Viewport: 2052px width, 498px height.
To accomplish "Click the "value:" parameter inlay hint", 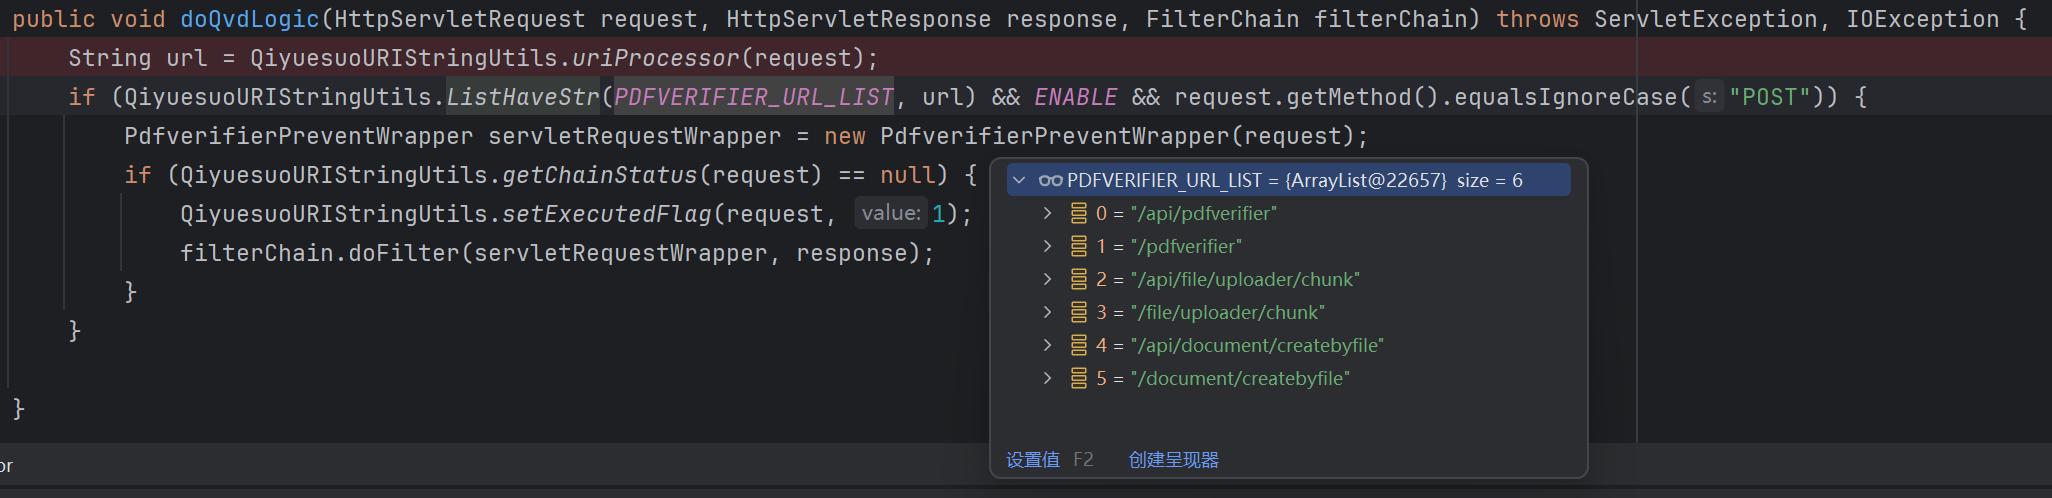I will pyautogui.click(x=890, y=213).
